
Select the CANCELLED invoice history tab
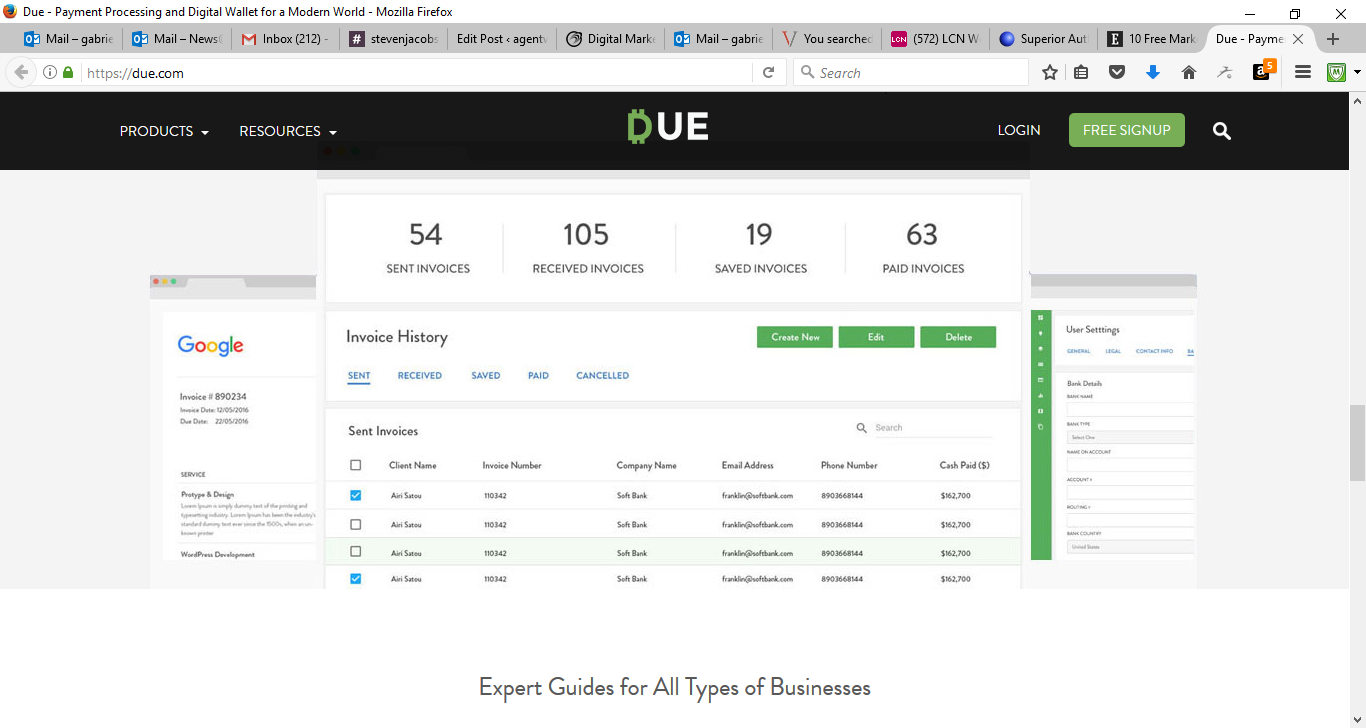coord(603,376)
